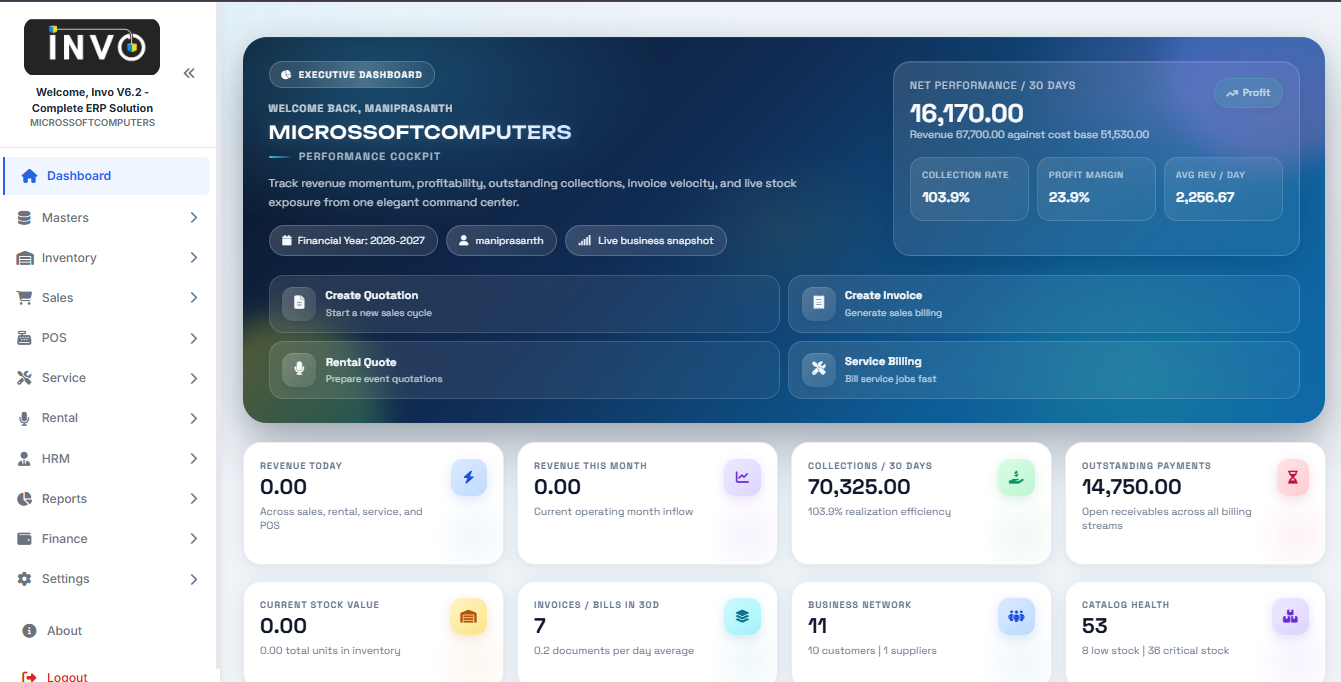Expand Masters submenu chevron
This screenshot has height=682, width=1341.
tap(193, 218)
